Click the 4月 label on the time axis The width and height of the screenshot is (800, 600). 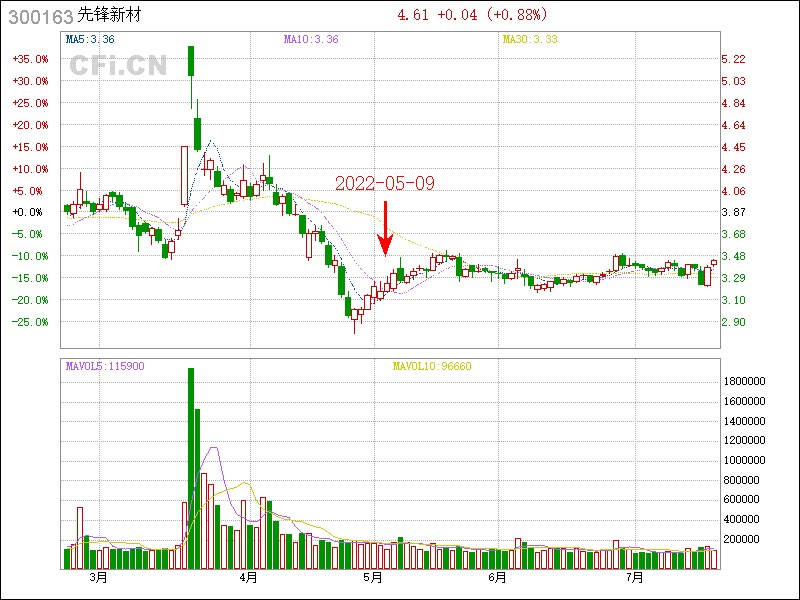coord(248,578)
